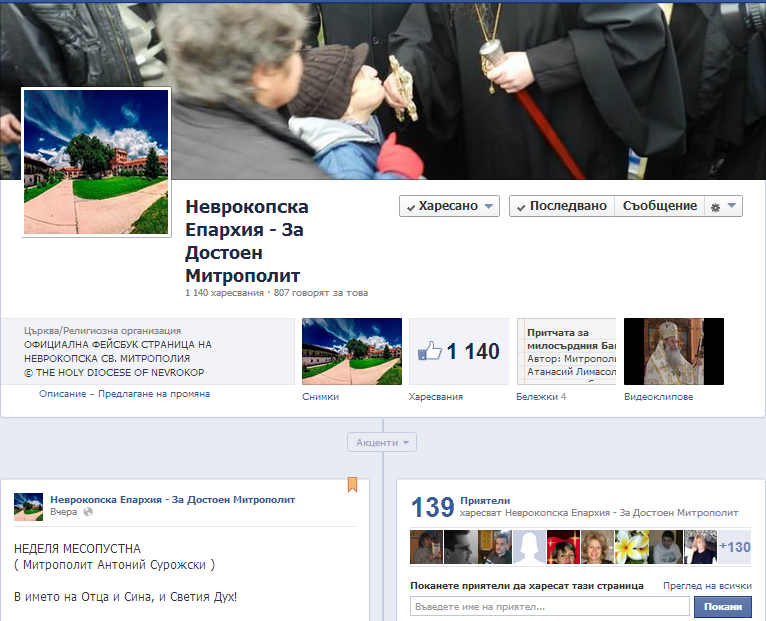Open the Снимки photo thumbnail

[x=352, y=351]
